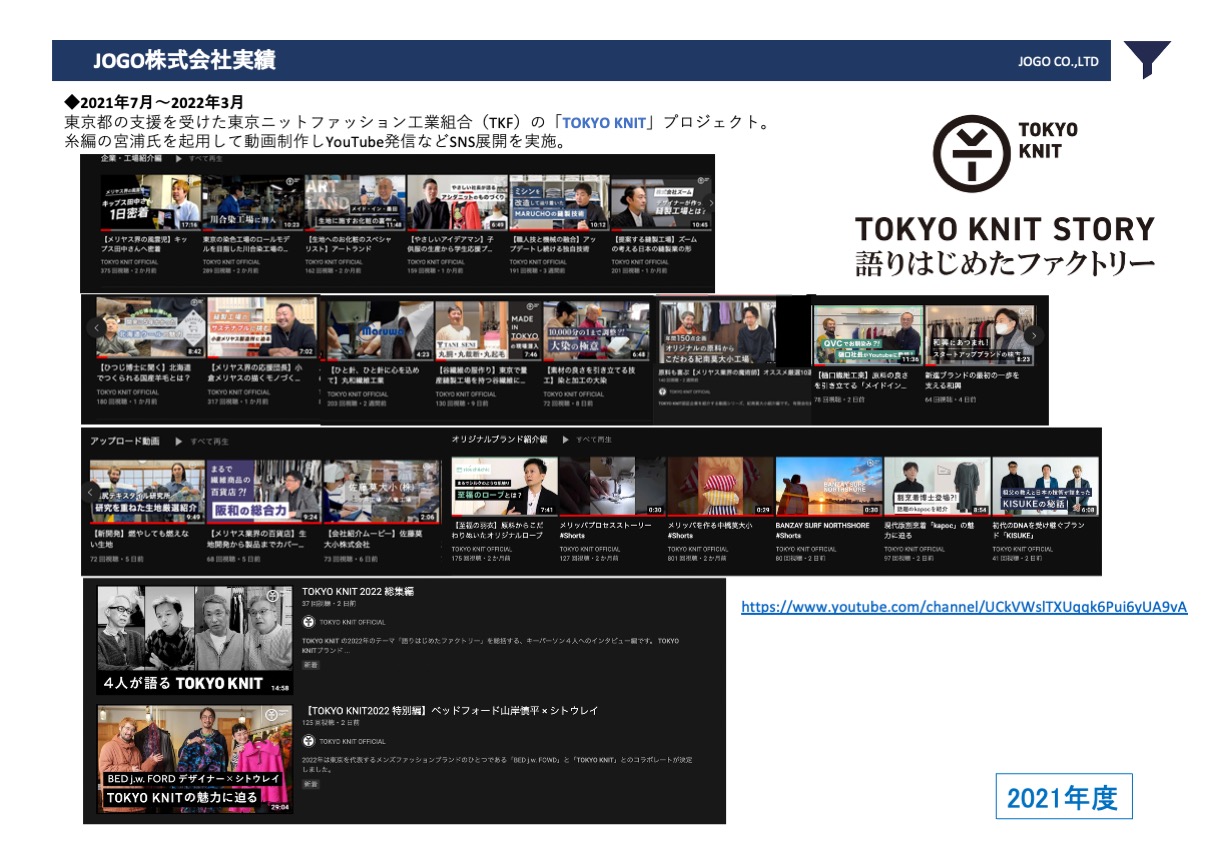Image resolution: width=1215 pixels, height=841 pixels.
Task: Open the 8:42 ひつじ博士 video thumbnail
Action: point(151,328)
